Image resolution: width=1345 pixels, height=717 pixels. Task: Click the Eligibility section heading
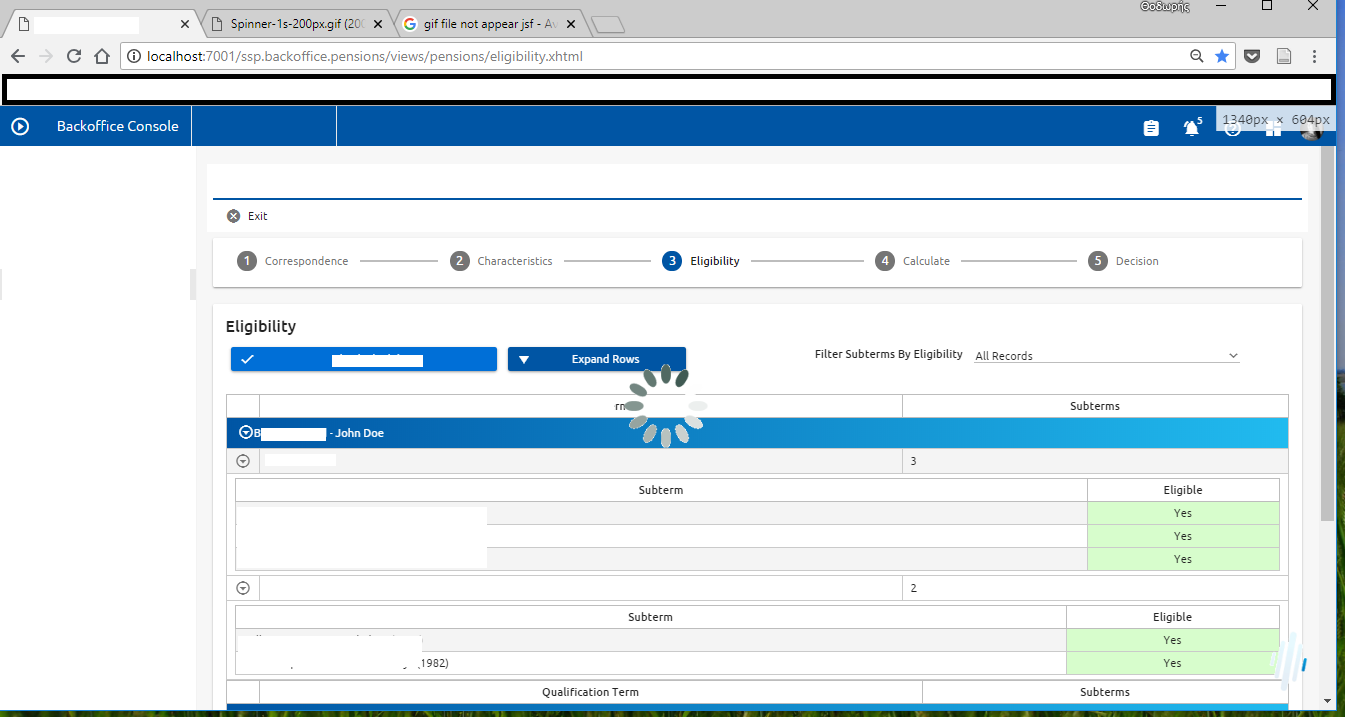(x=261, y=326)
